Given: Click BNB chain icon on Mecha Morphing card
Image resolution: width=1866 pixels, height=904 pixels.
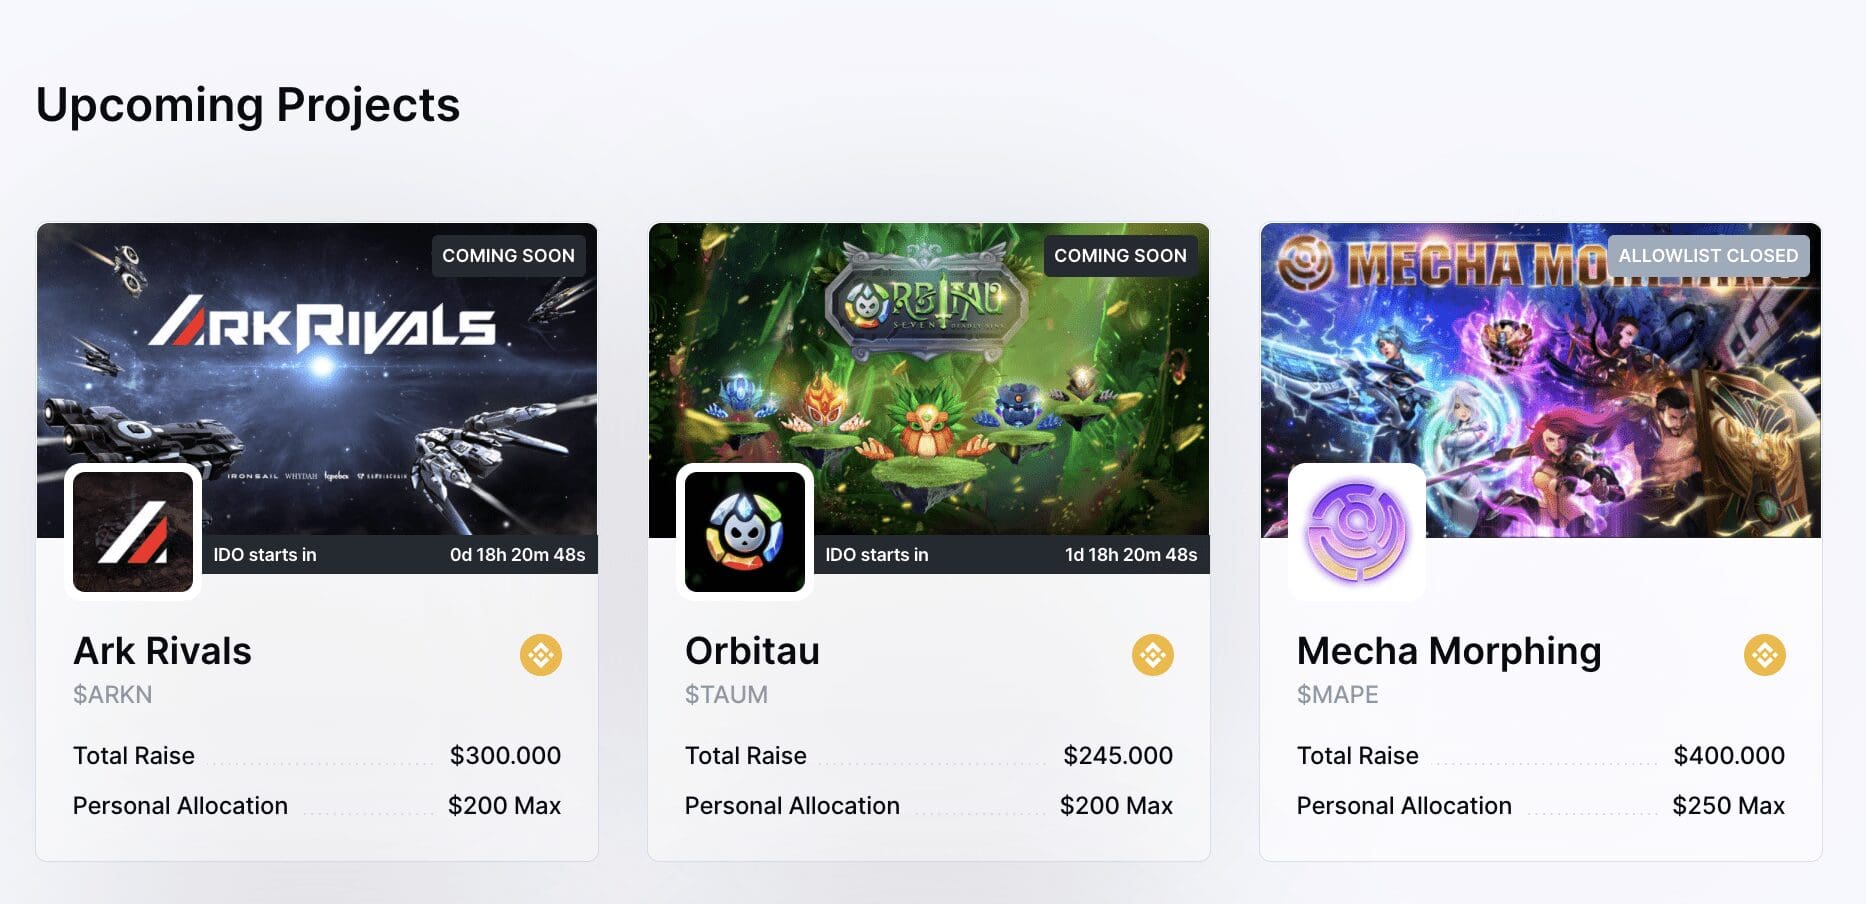Looking at the screenshot, I should (x=1765, y=655).
